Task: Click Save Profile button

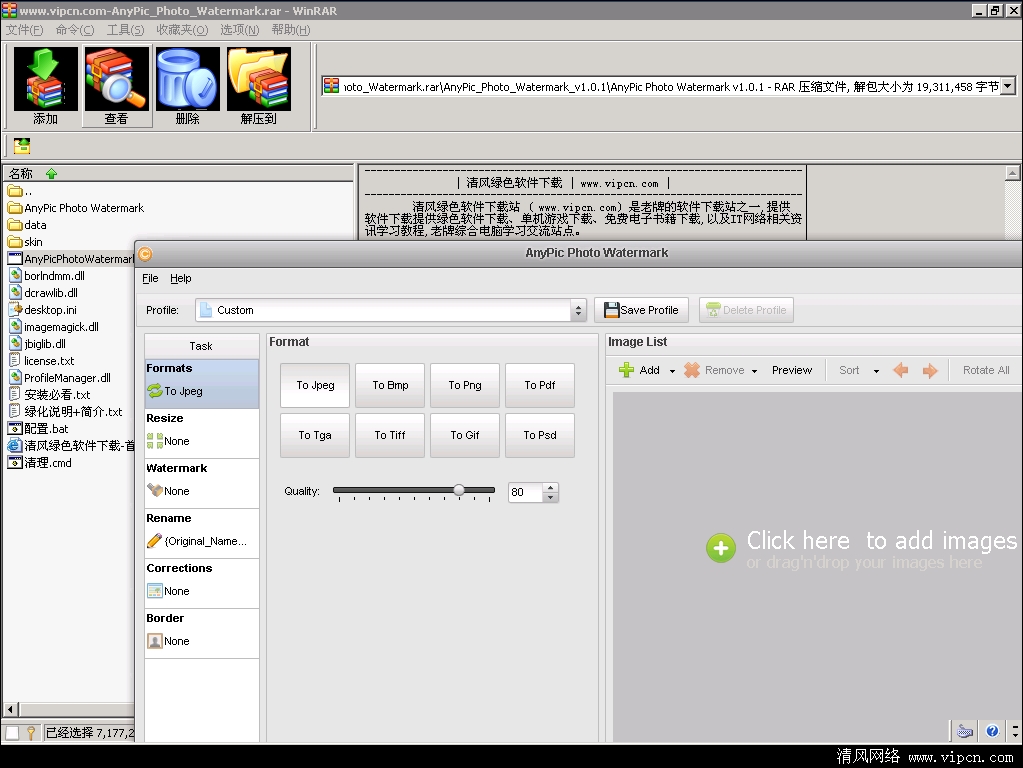Action: [641, 310]
